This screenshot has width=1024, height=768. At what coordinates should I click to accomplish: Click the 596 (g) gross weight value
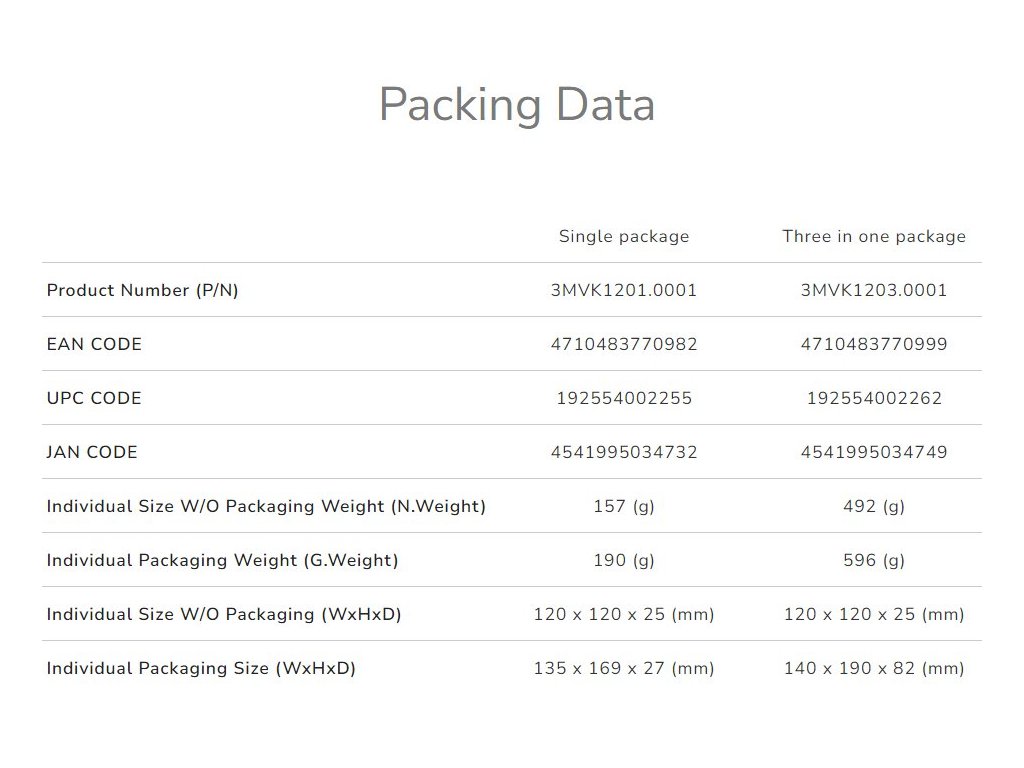pos(874,561)
